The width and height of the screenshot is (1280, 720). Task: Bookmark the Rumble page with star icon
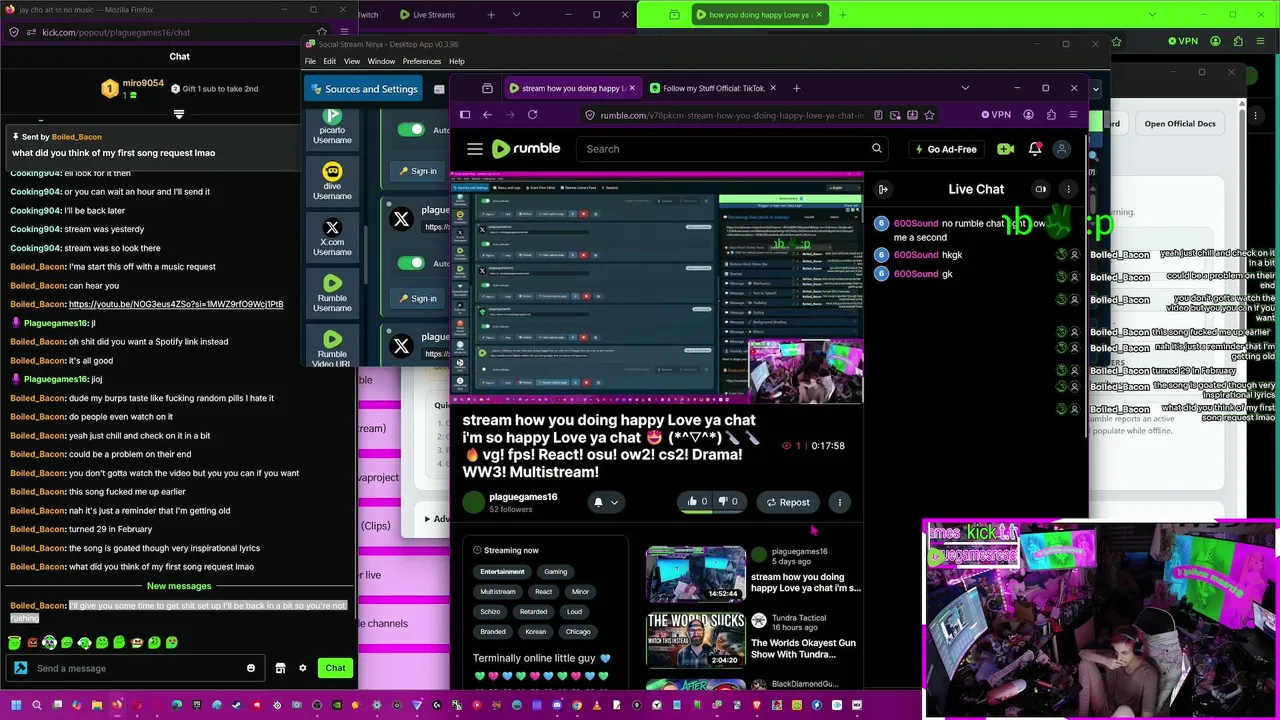(x=930, y=115)
